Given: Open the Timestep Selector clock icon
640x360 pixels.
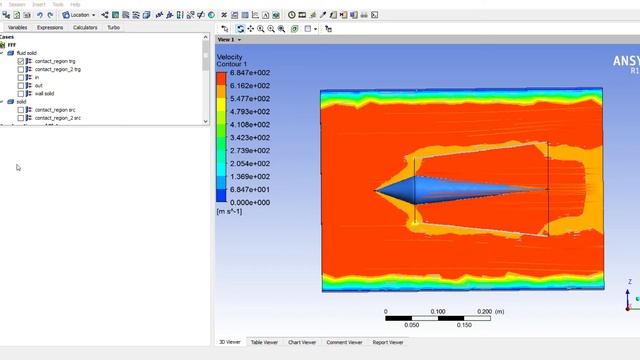Looking at the screenshot, I should [291, 15].
